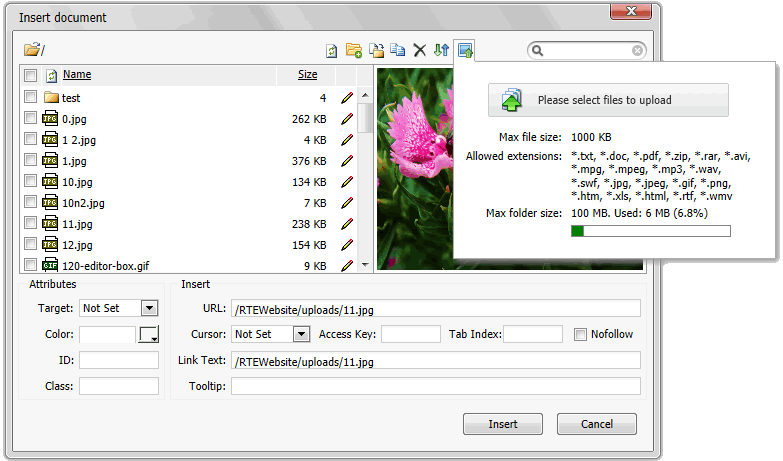This screenshot has width=783, height=461.
Task: Toggle the select-all checkbox in the header
Action: [30, 75]
